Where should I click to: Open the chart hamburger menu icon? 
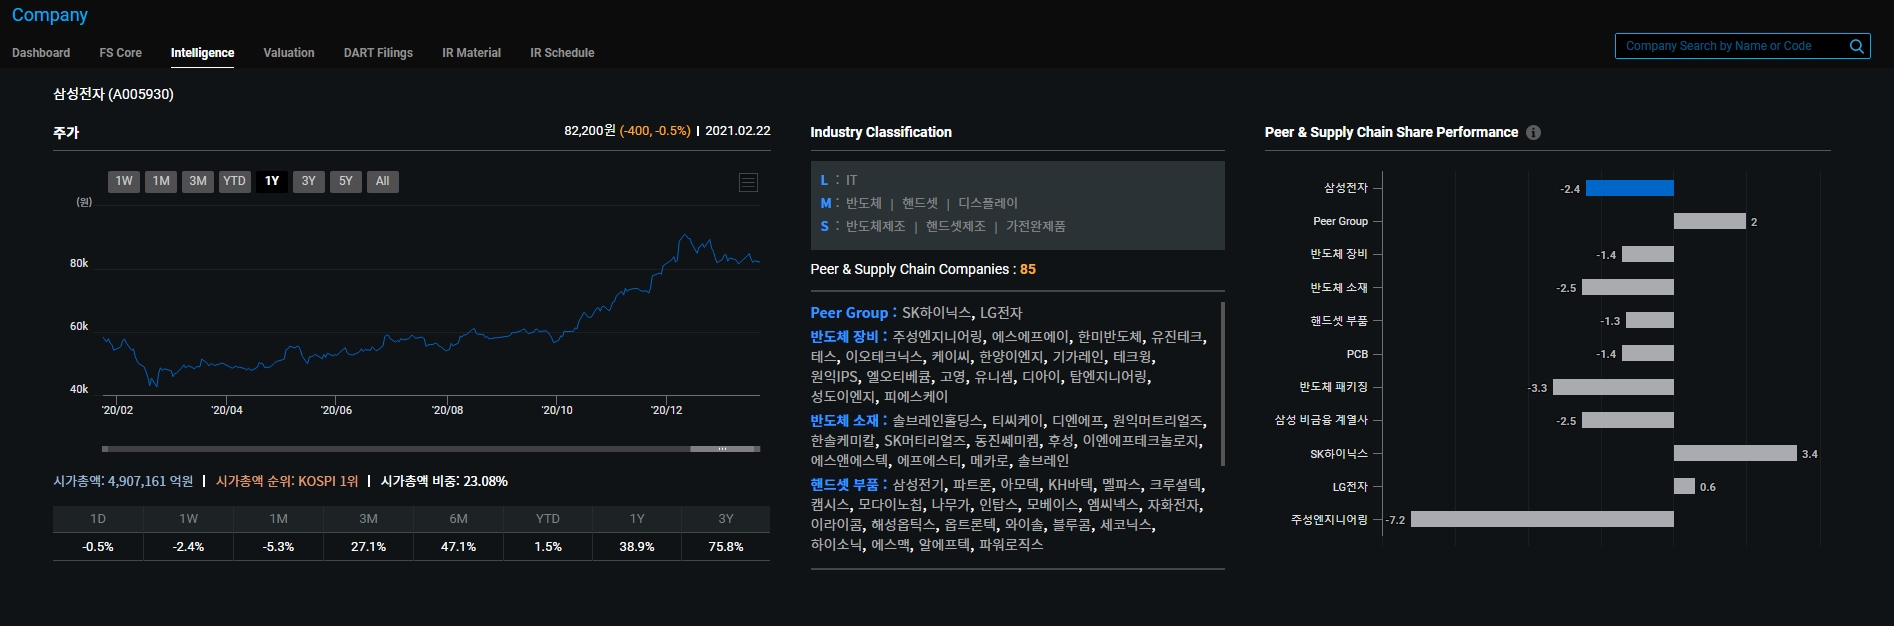tap(748, 182)
